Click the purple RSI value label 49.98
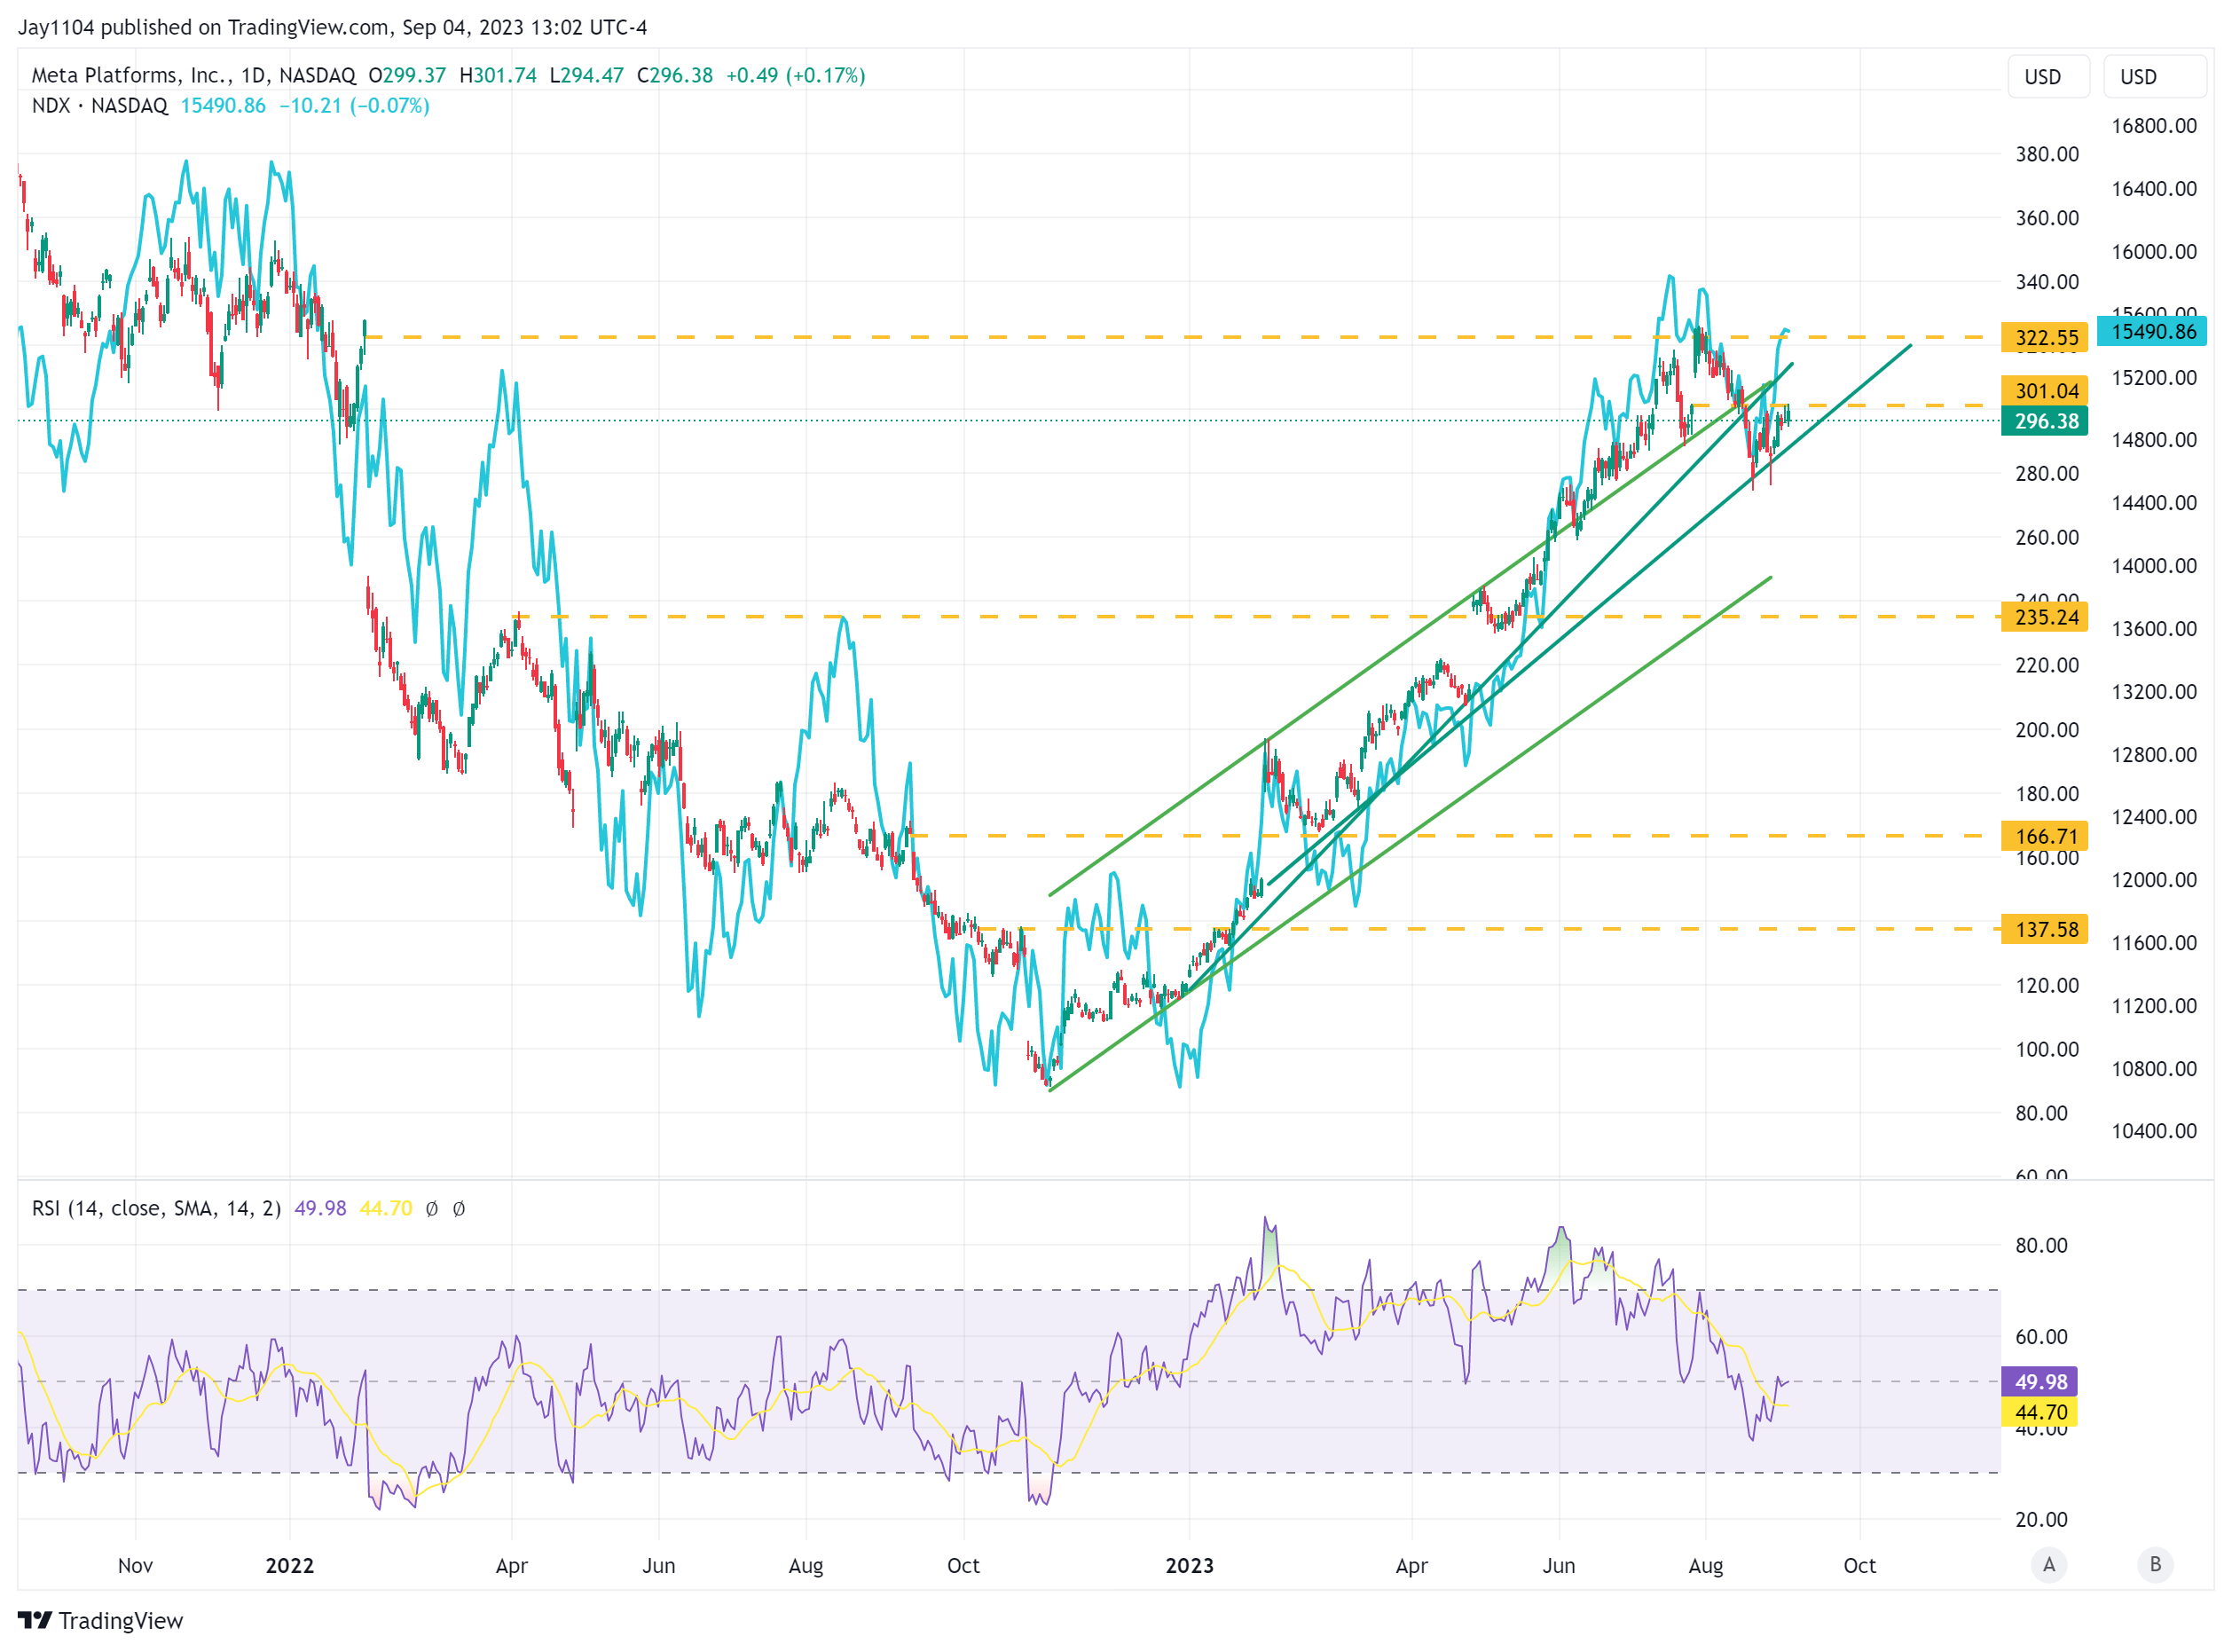This screenshot has width=2232, height=1652. [x=2040, y=1382]
